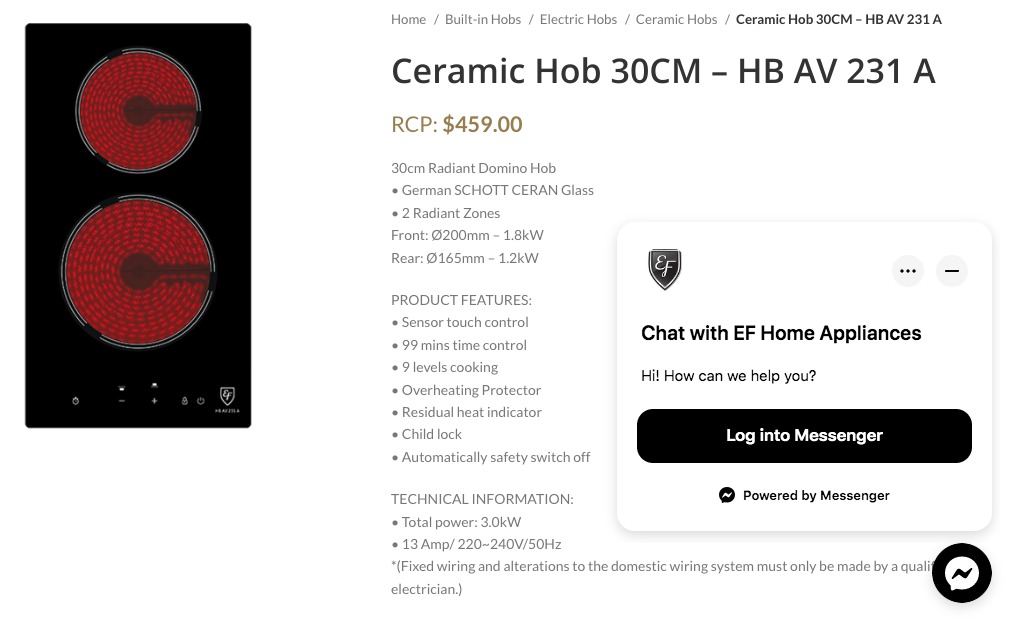Select the price $459.00
The image size is (1015, 627).
click(x=482, y=123)
